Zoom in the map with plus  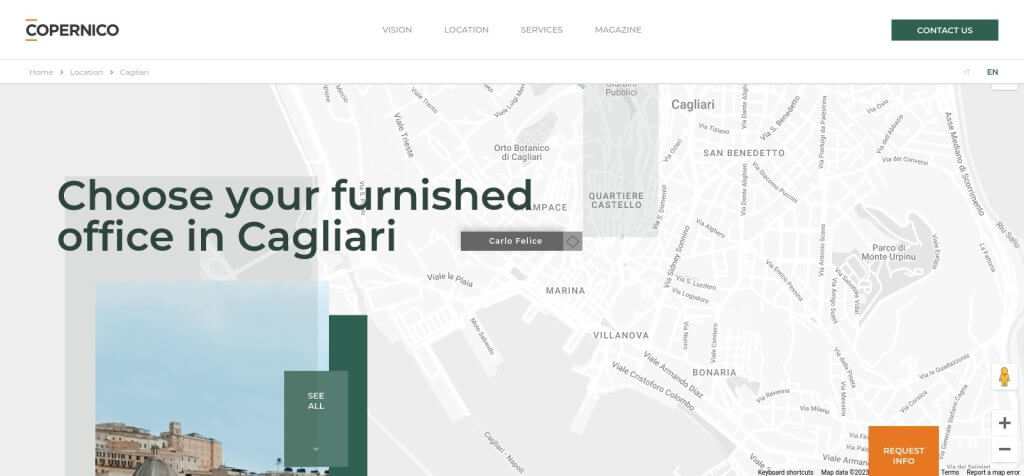coord(1004,423)
